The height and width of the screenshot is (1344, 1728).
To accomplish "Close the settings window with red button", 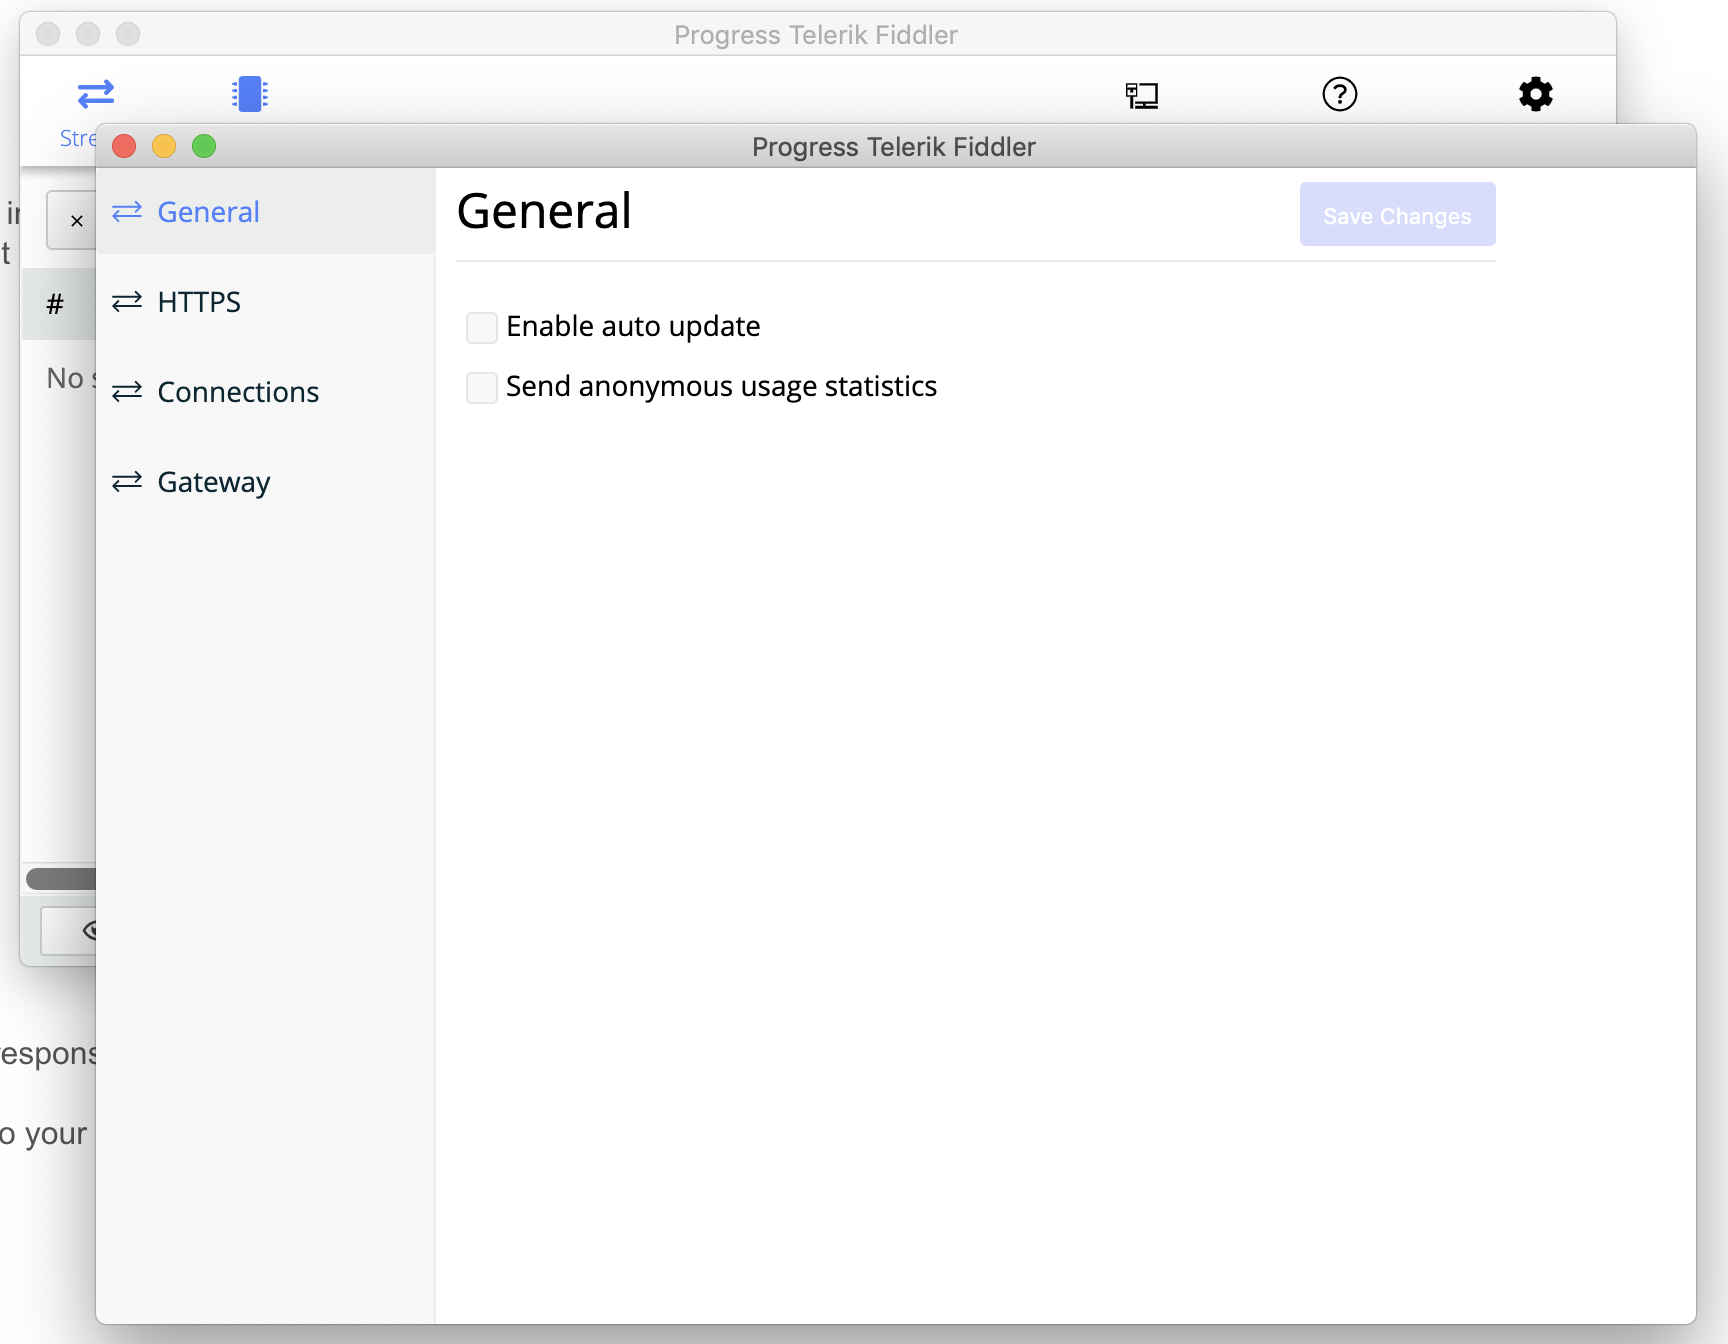I will [124, 147].
